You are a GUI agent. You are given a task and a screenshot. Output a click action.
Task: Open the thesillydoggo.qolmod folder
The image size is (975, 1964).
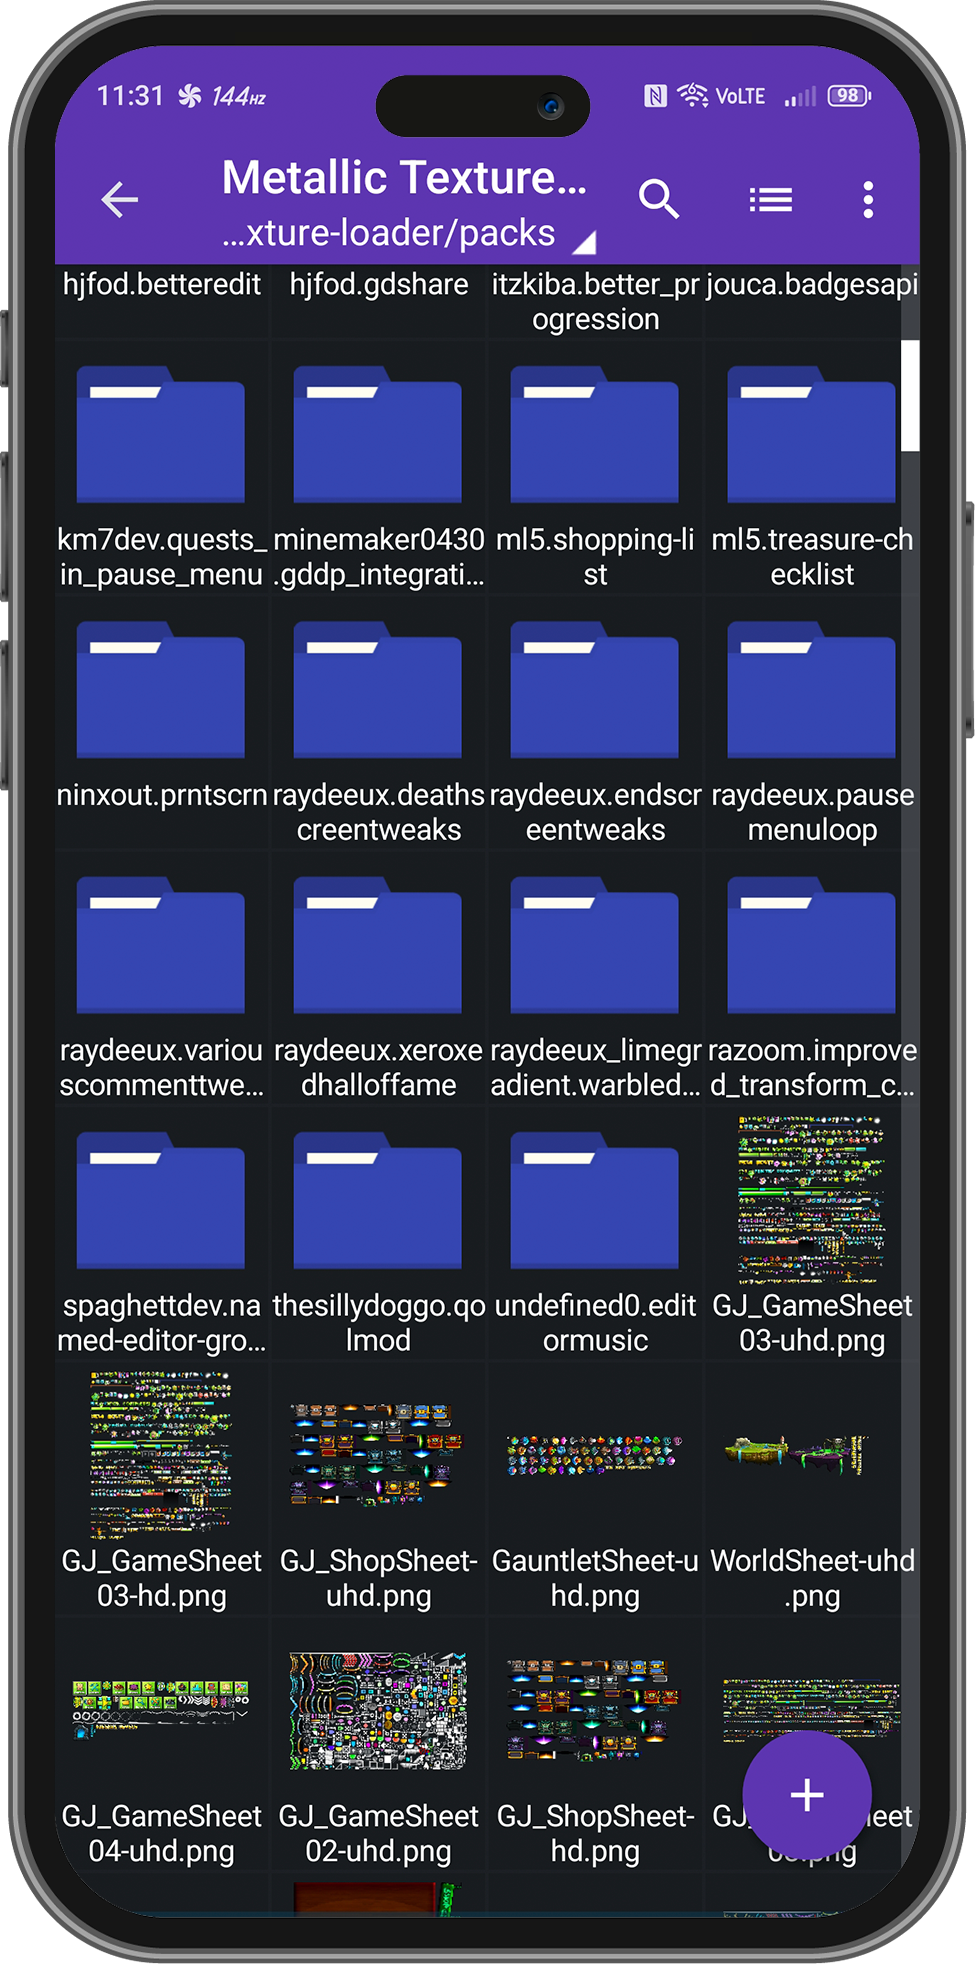[x=378, y=1201]
